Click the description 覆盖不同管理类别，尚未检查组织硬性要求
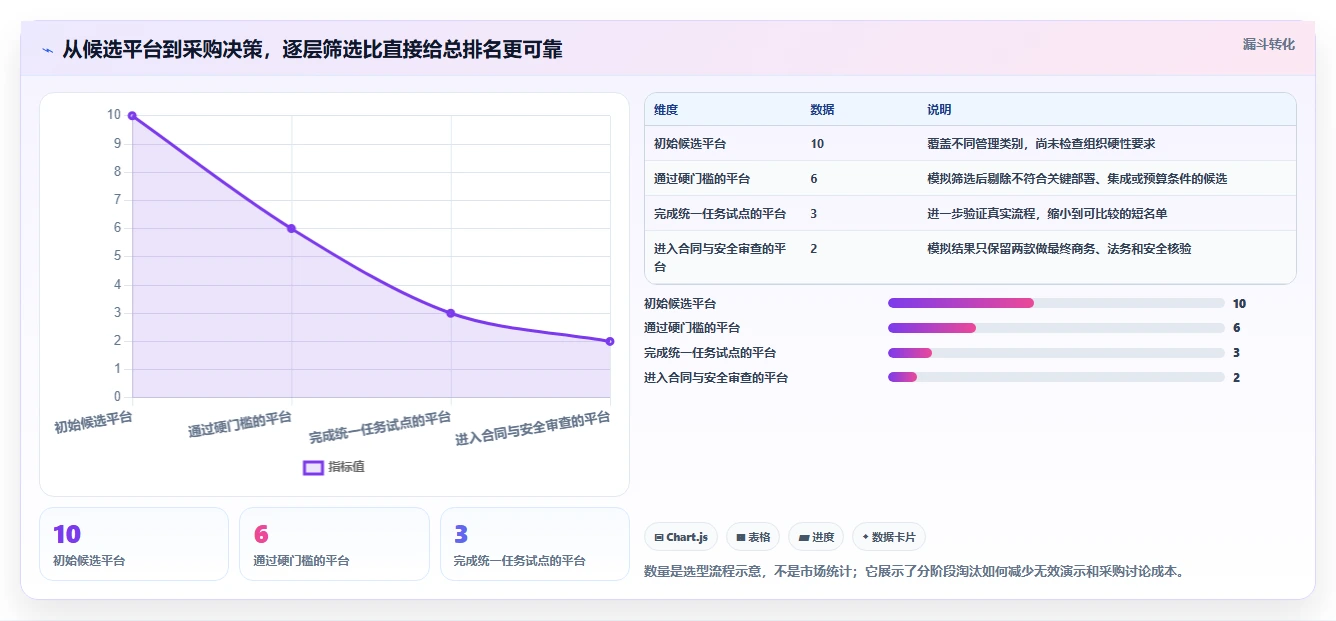The height and width of the screenshot is (621, 1336). [1041, 144]
